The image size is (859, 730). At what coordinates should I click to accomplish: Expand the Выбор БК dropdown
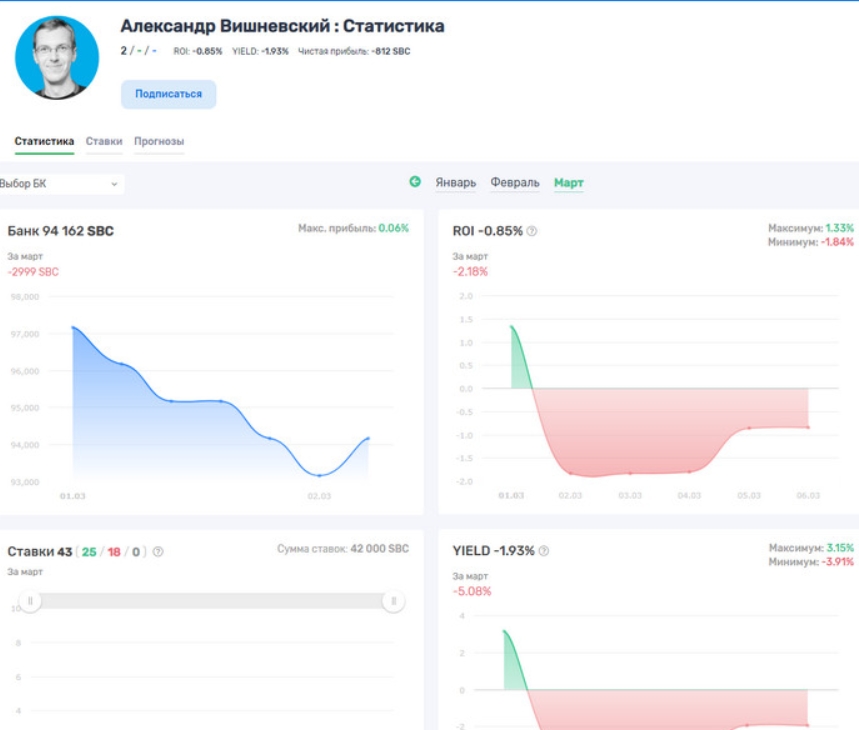pos(60,183)
